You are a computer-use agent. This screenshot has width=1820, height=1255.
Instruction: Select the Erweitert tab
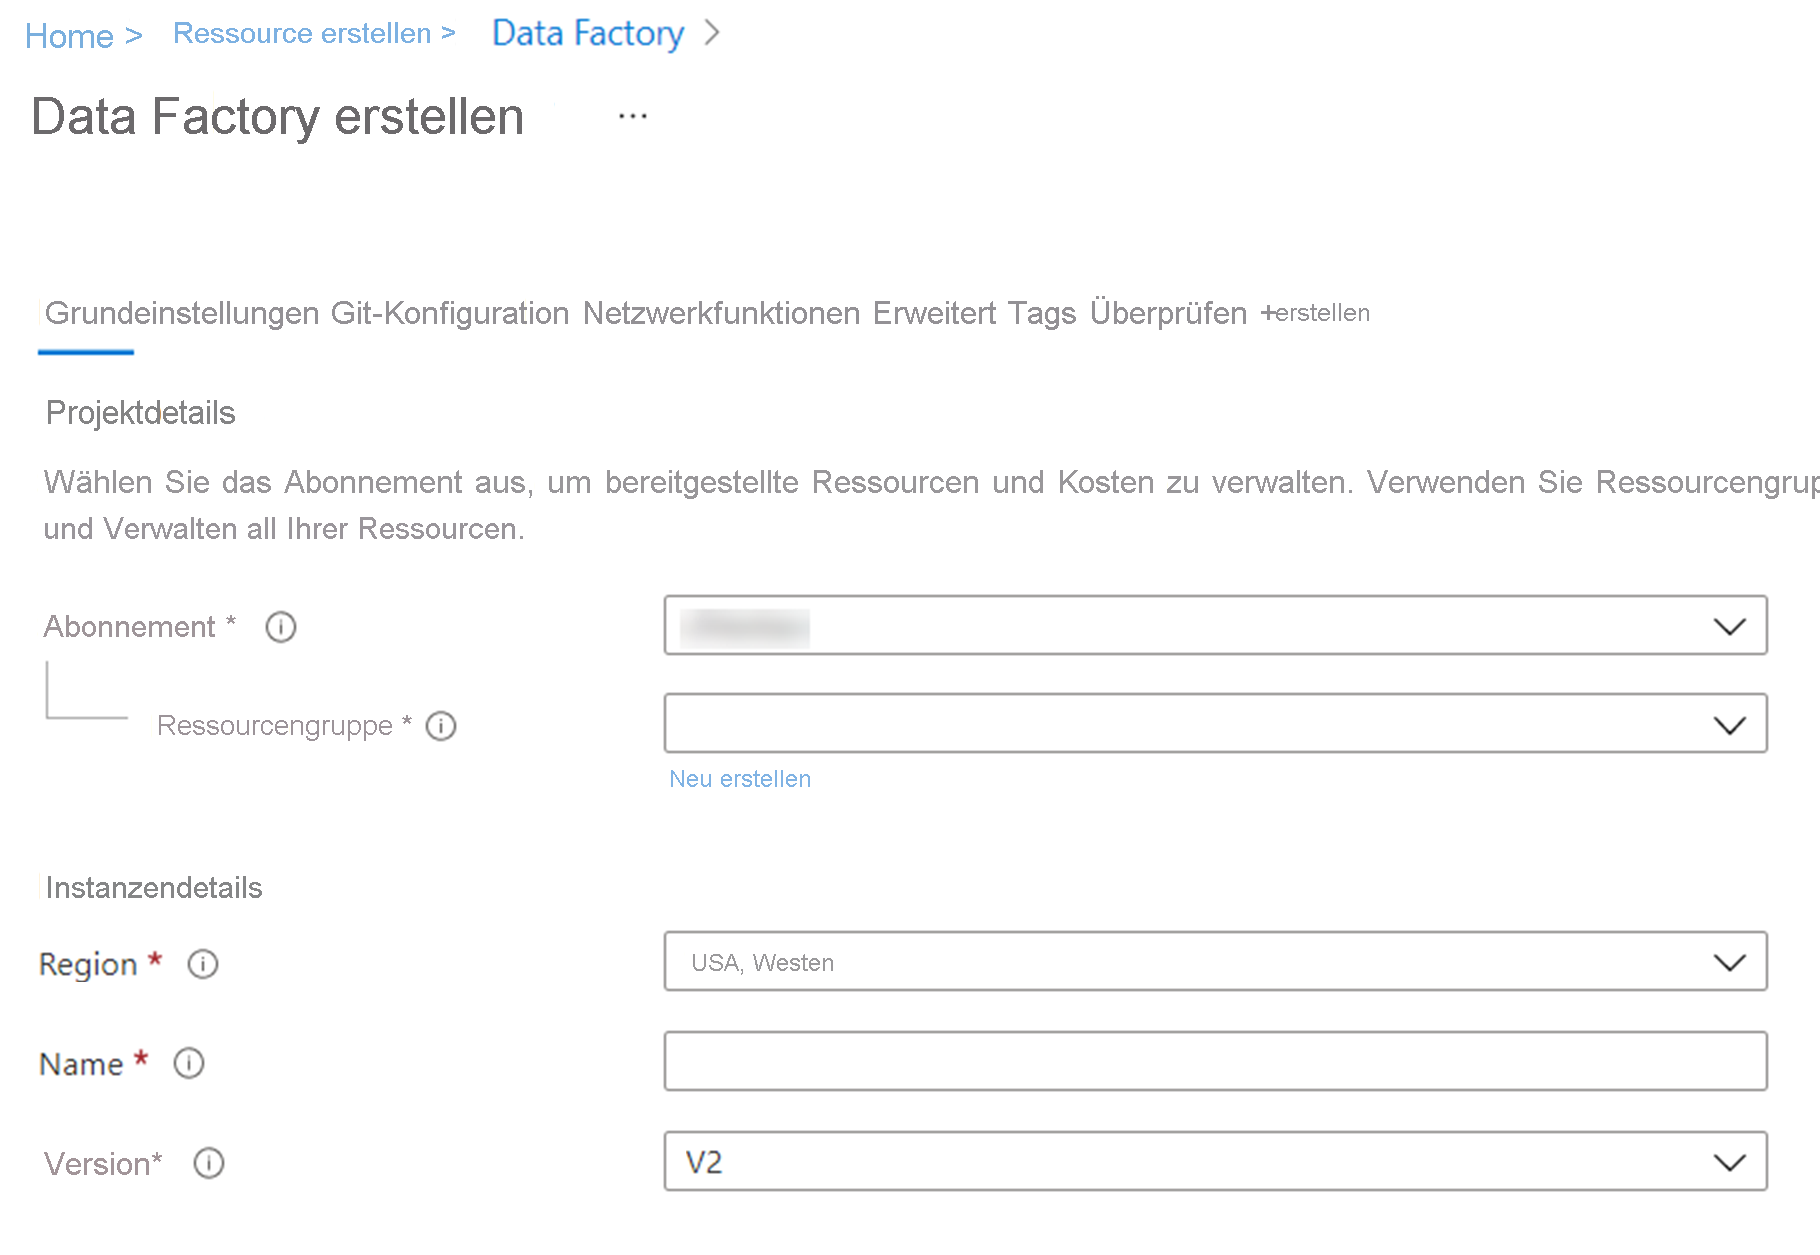coord(934,313)
